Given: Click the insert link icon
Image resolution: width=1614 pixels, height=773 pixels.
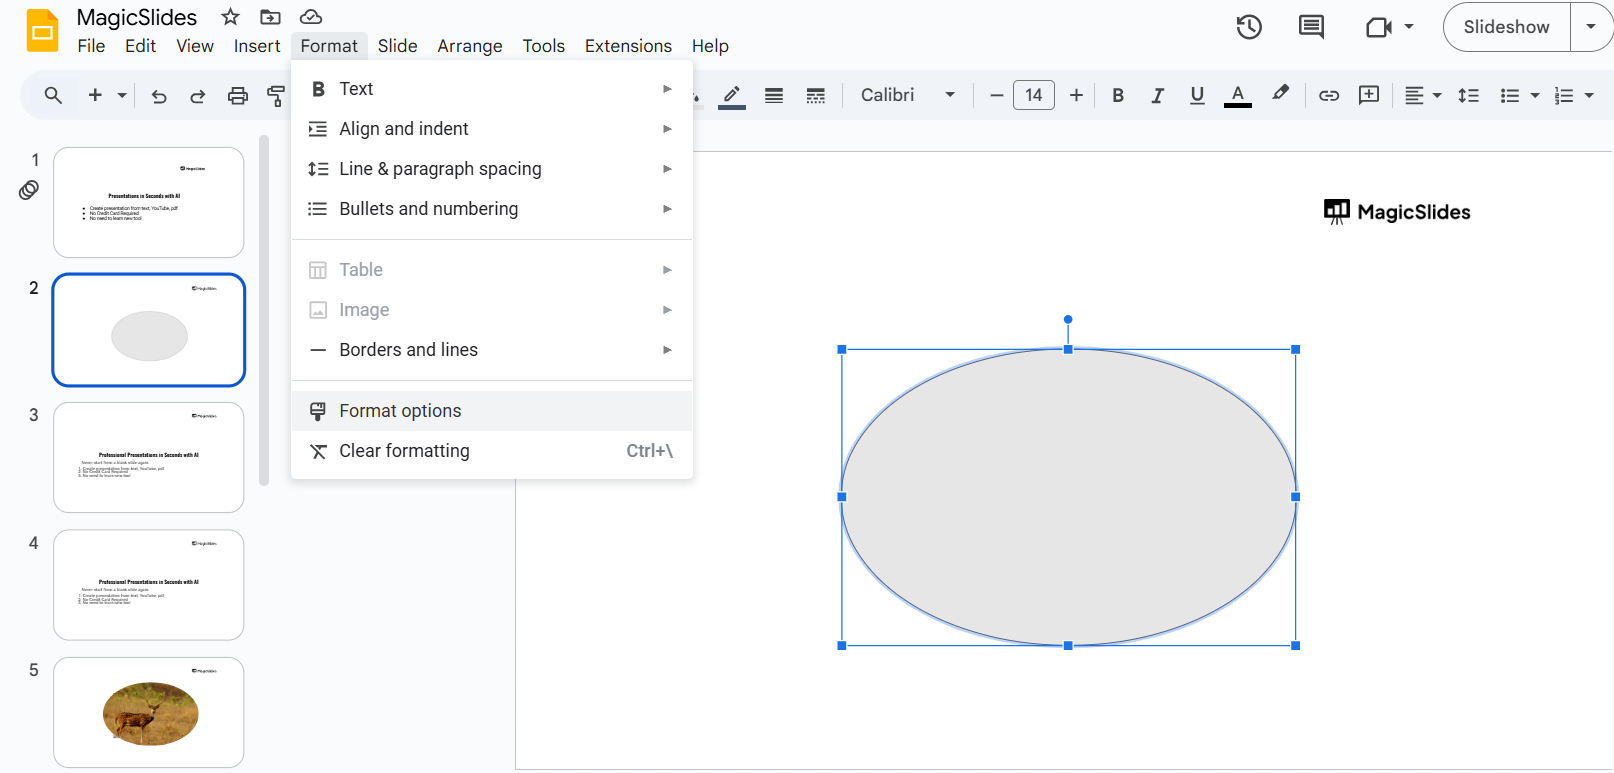Looking at the screenshot, I should 1328,96.
